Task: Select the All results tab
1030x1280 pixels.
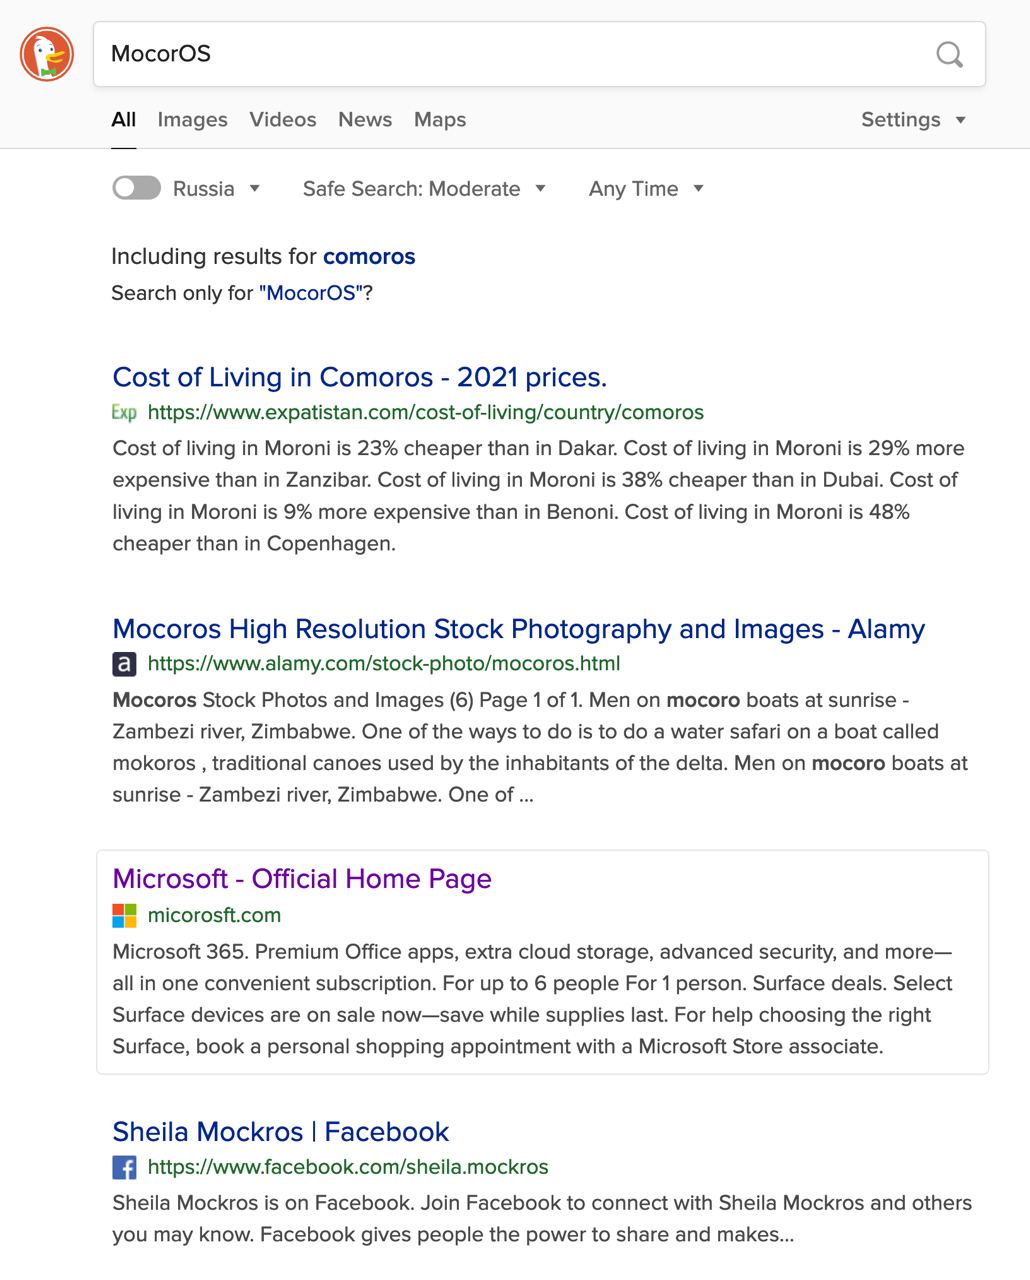Action: 124,120
